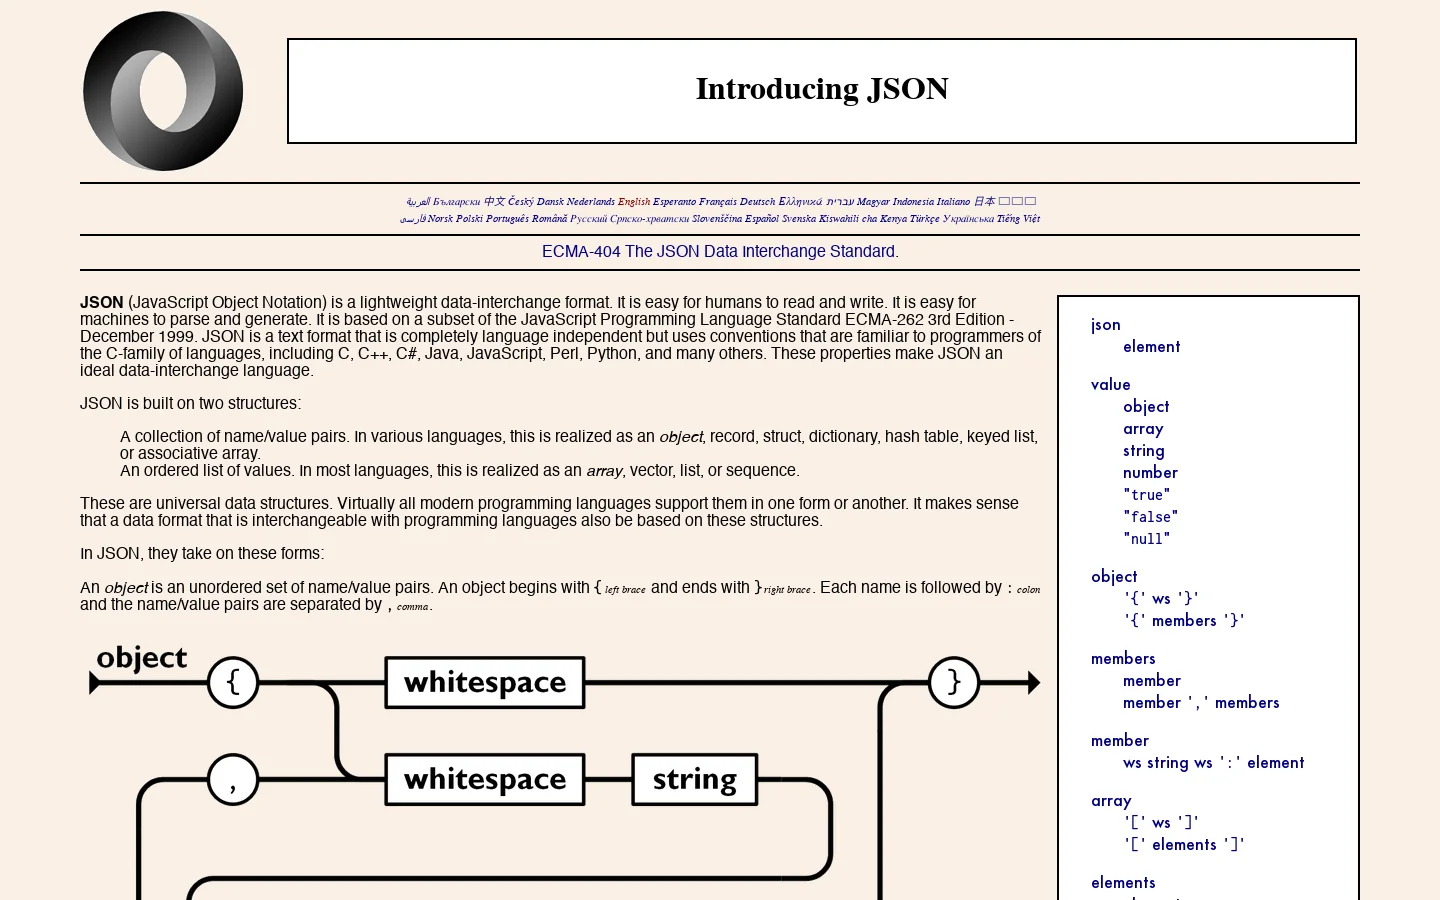The width and height of the screenshot is (1440, 900).
Task: Click the "false" literal in the grammar
Action: click(1151, 517)
